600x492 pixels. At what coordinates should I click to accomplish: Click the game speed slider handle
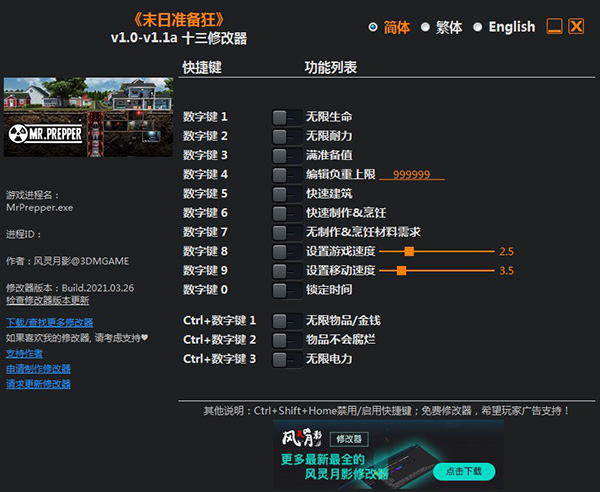(409, 251)
